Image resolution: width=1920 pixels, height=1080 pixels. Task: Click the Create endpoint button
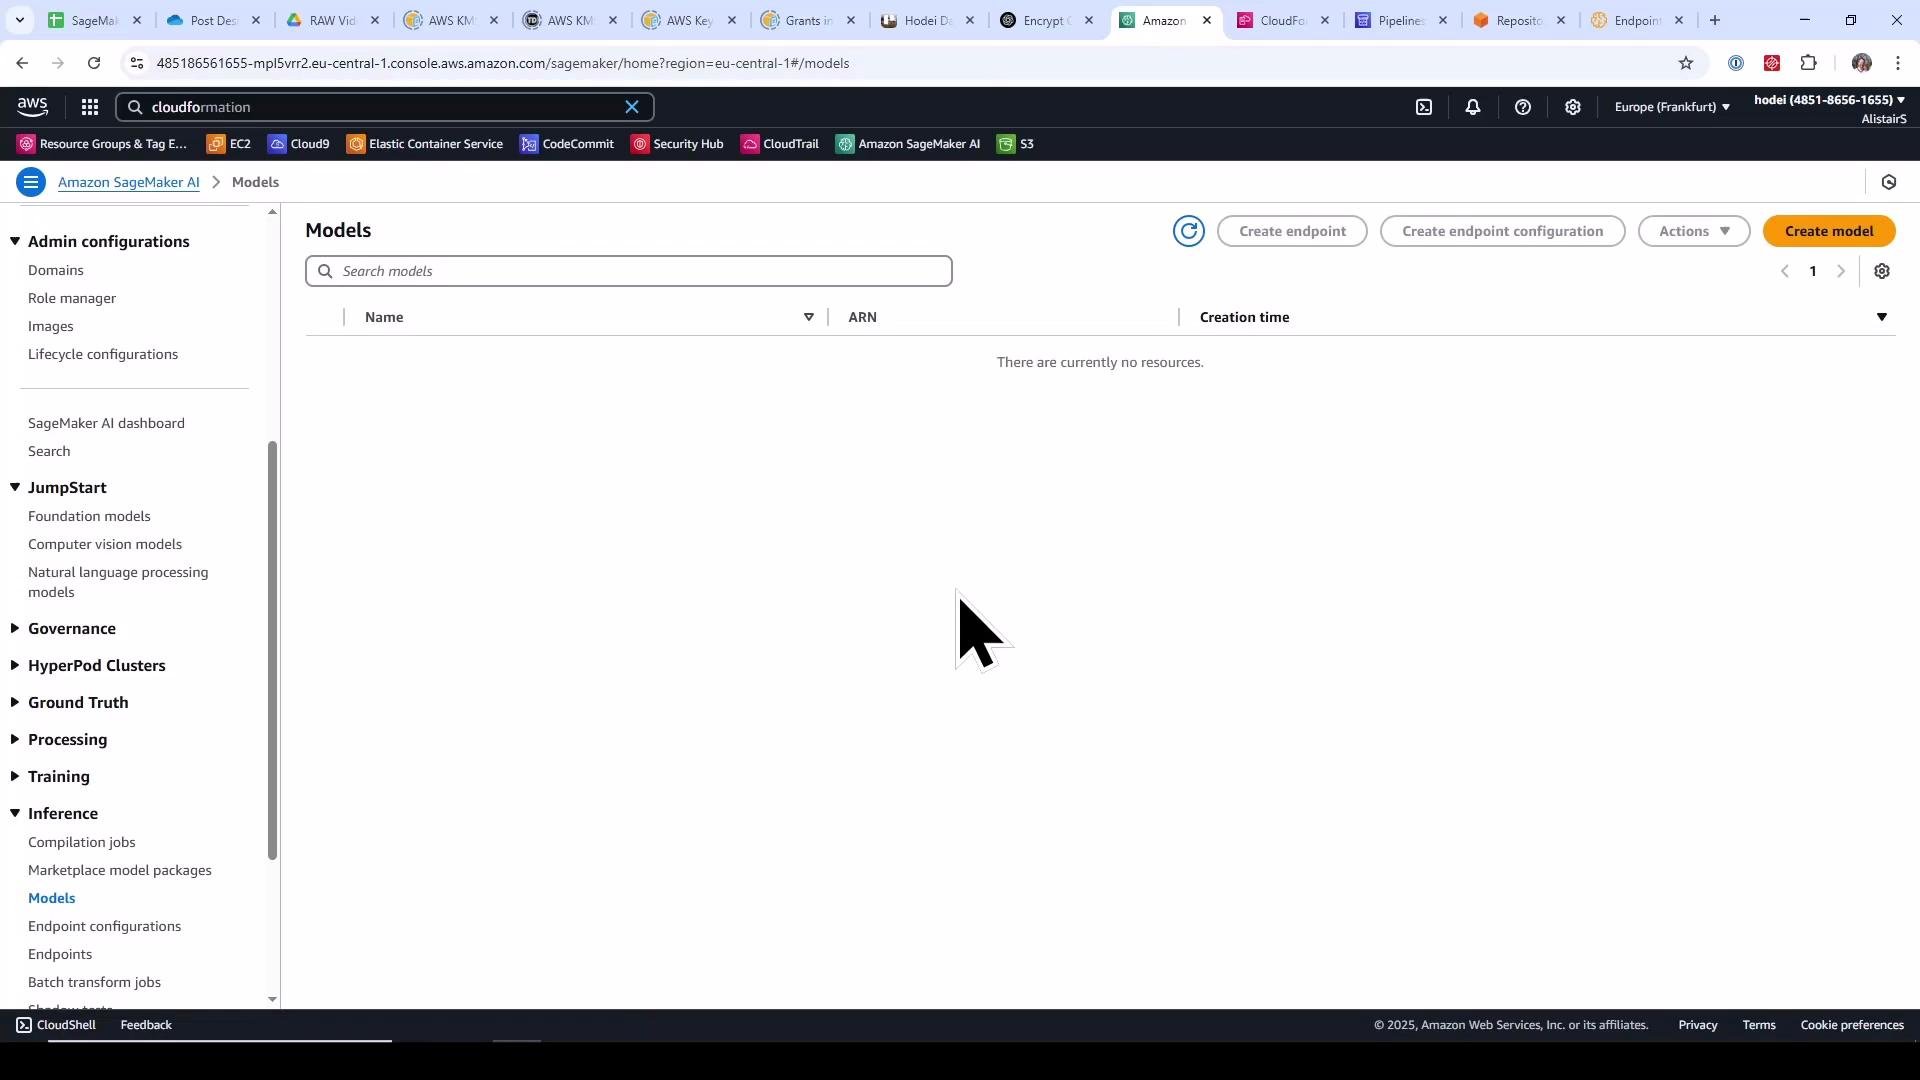click(x=1292, y=231)
